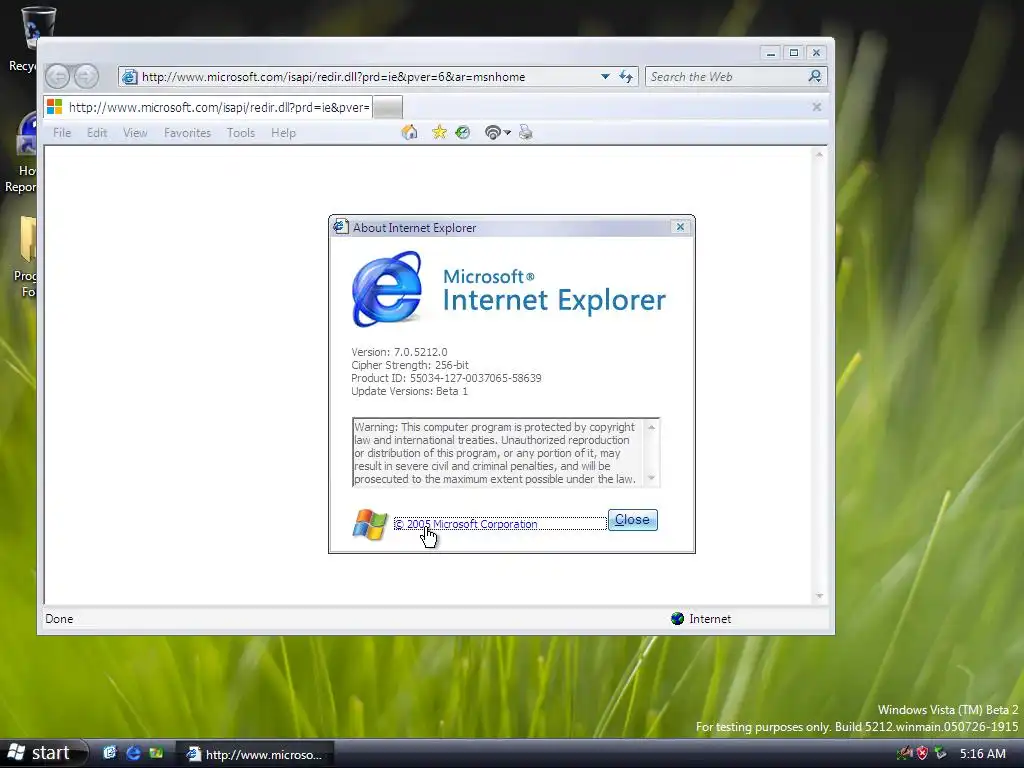Click the Version: 7.0.5212.0 text

click(x=399, y=352)
